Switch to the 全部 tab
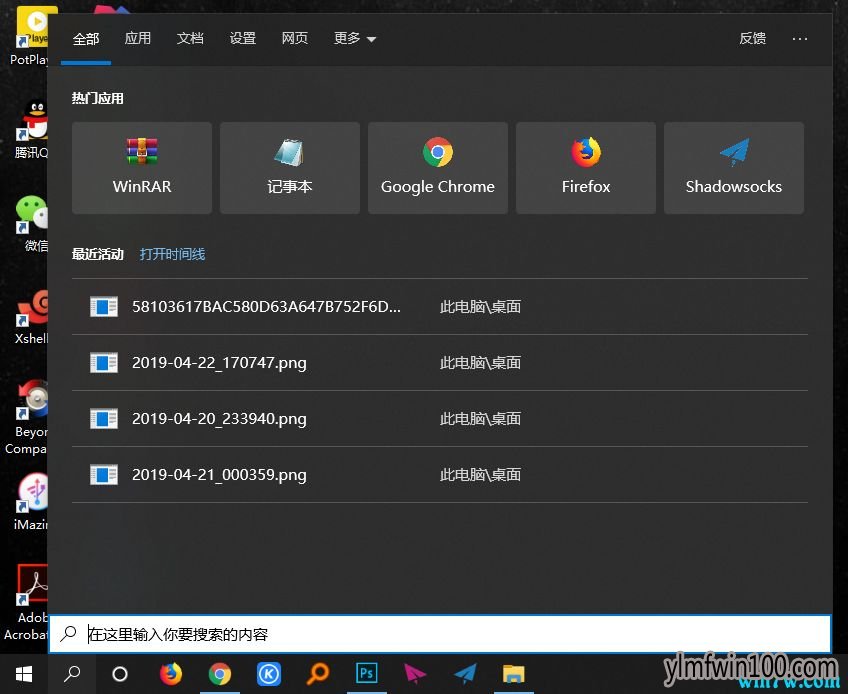848x694 pixels. (86, 39)
